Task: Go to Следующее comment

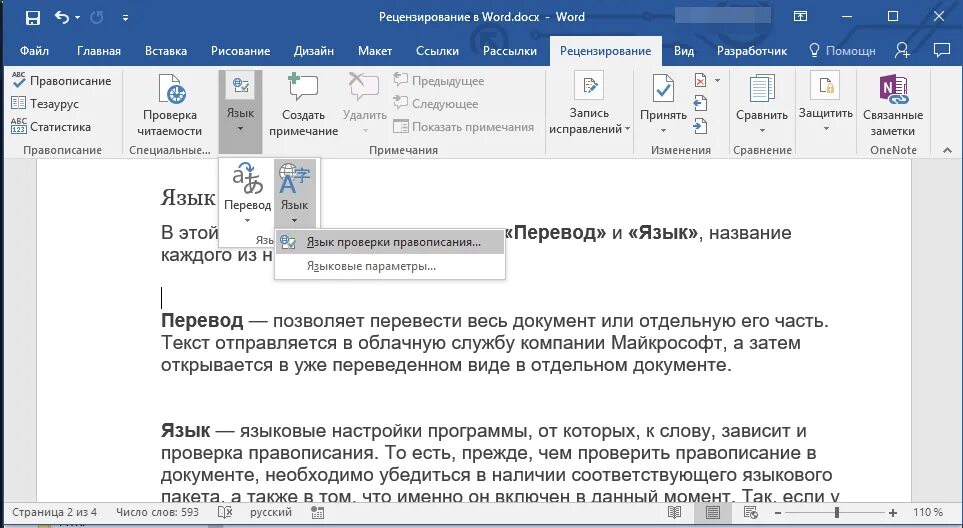Action: coord(435,104)
